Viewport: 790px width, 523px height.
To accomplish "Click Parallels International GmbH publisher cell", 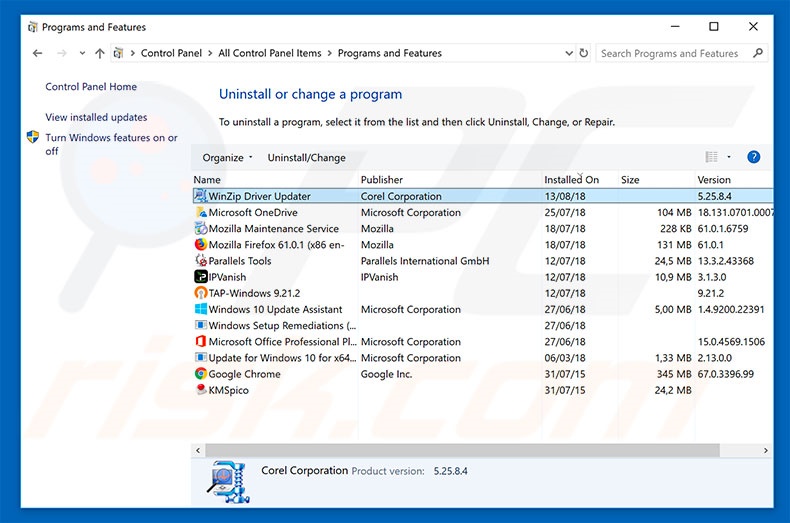I will pyautogui.click(x=425, y=260).
